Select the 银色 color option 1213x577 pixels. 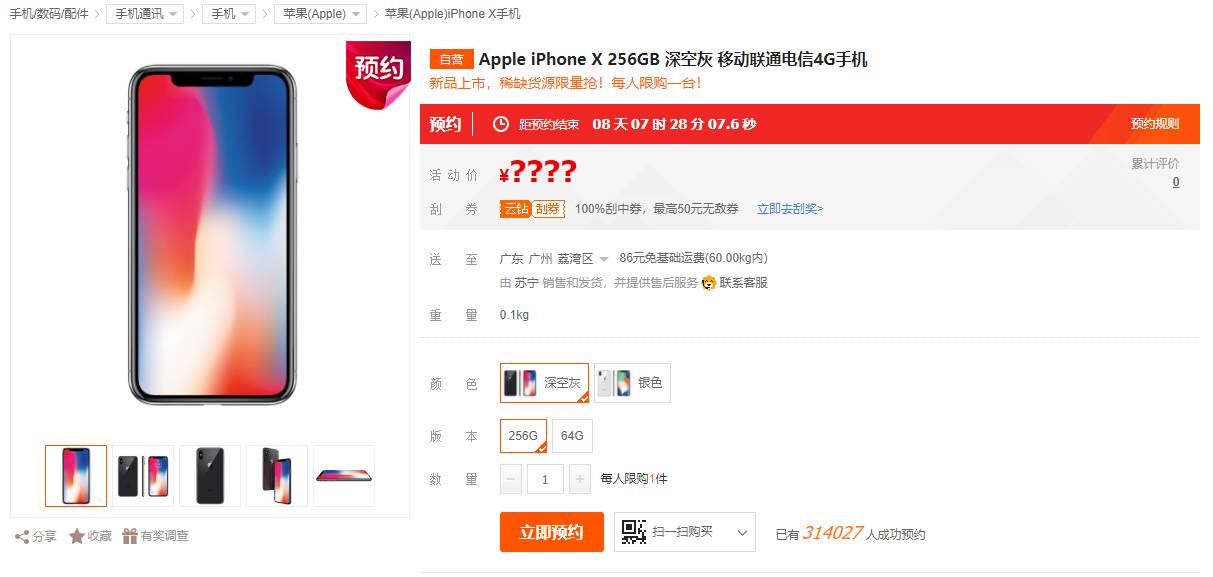point(632,383)
